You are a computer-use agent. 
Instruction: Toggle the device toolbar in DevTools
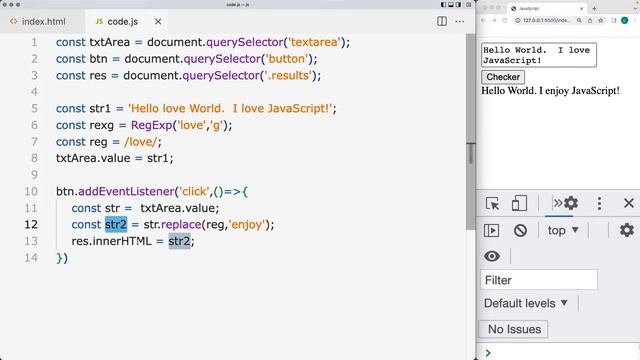(x=519, y=203)
